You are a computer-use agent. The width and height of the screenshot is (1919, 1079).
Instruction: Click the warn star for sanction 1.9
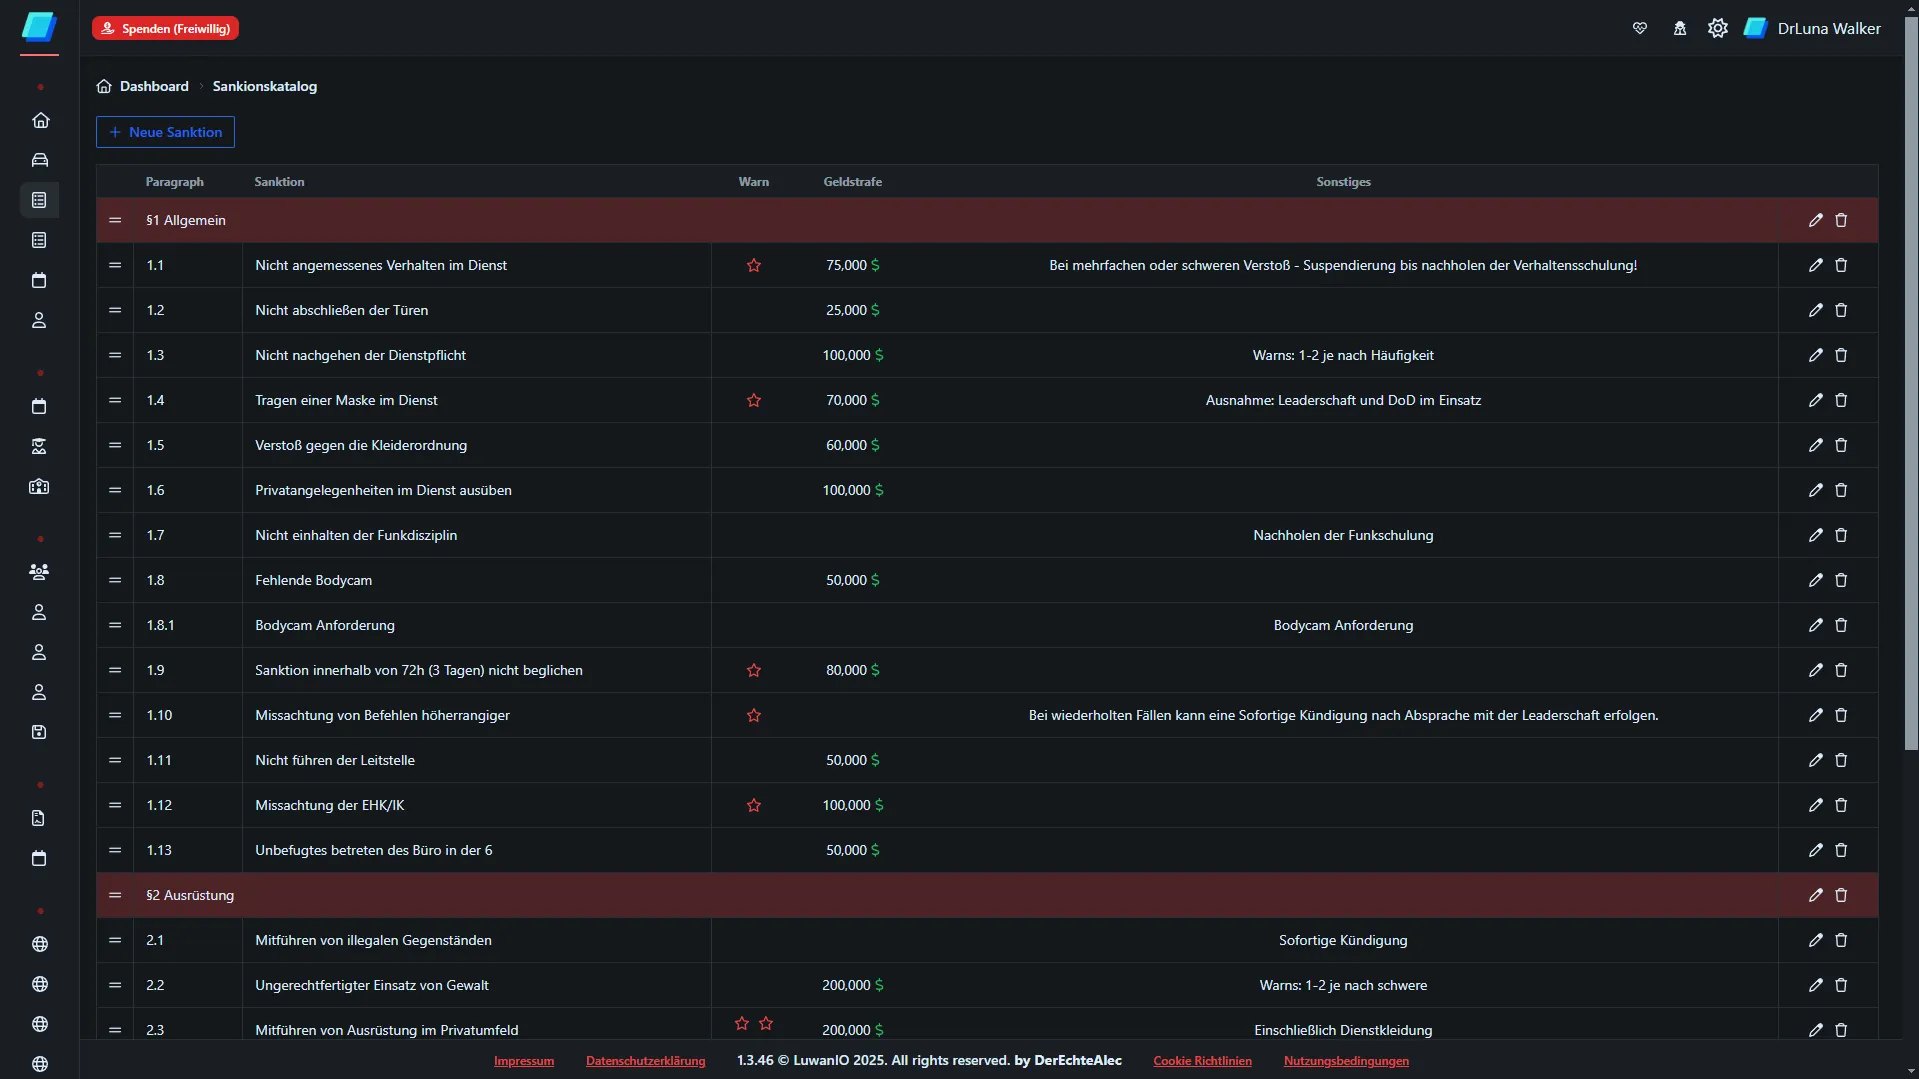point(754,670)
